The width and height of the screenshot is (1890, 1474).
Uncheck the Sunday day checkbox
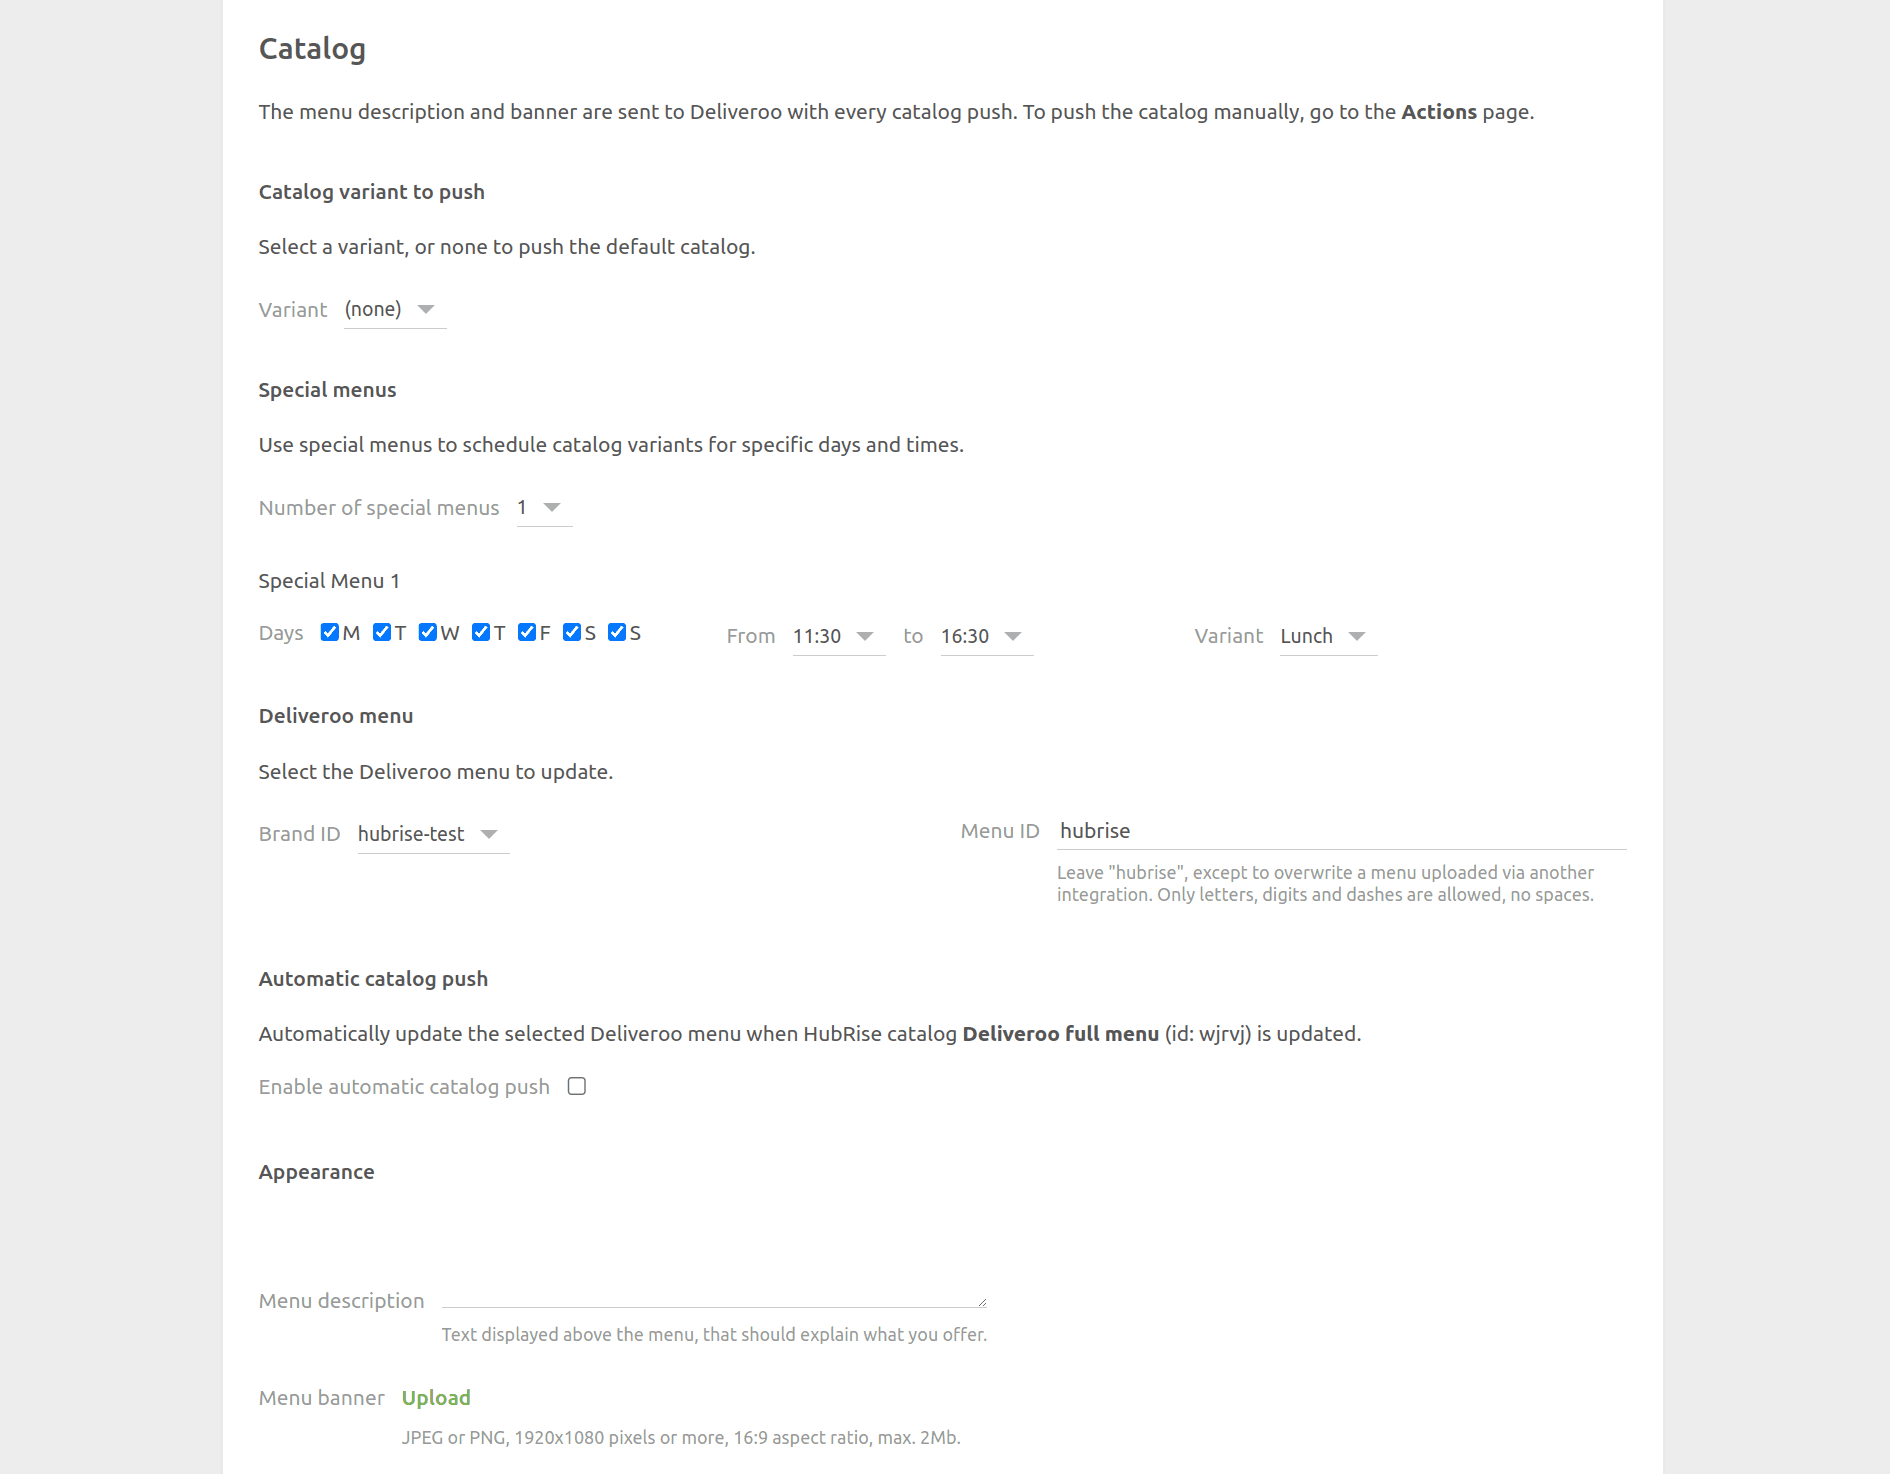[x=617, y=632]
